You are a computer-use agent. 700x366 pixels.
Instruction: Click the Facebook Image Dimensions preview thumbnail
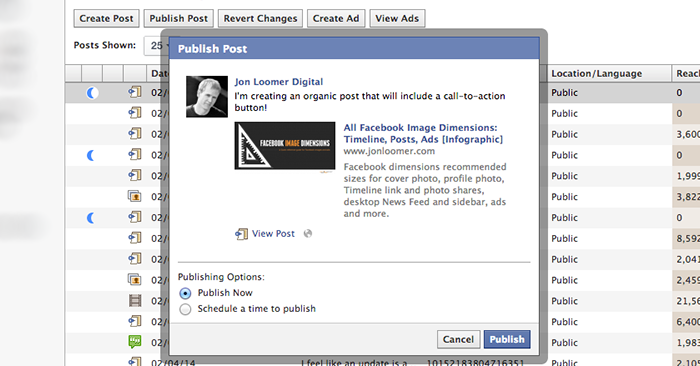[x=285, y=146]
